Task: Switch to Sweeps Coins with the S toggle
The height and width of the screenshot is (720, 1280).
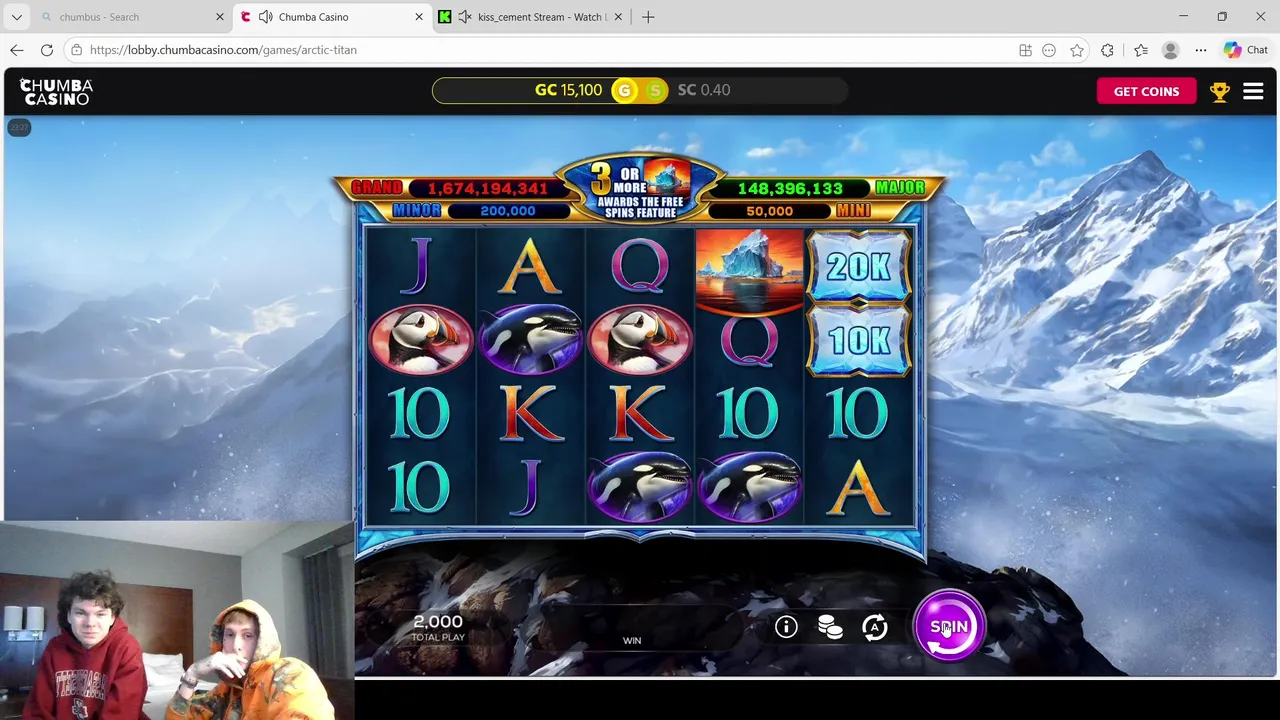Action: [655, 90]
